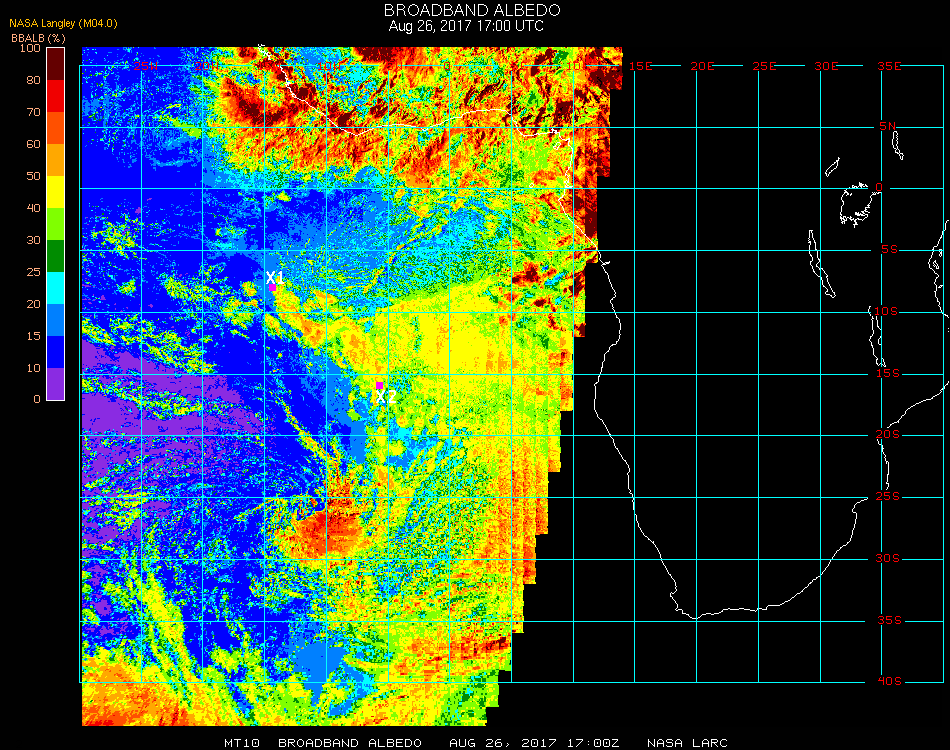Click the legend value 70
The height and width of the screenshot is (750, 950).
point(33,112)
